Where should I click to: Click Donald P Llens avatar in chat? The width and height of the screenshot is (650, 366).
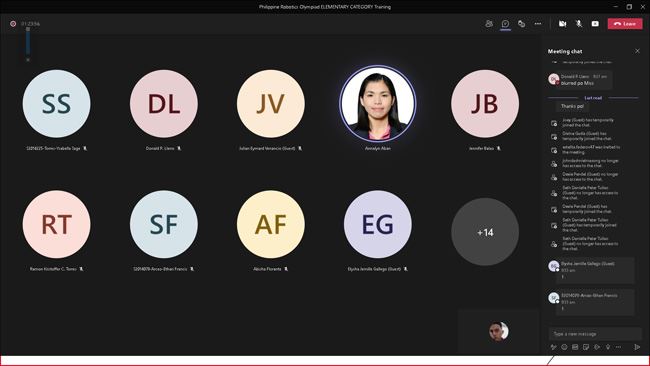pyautogui.click(x=553, y=79)
